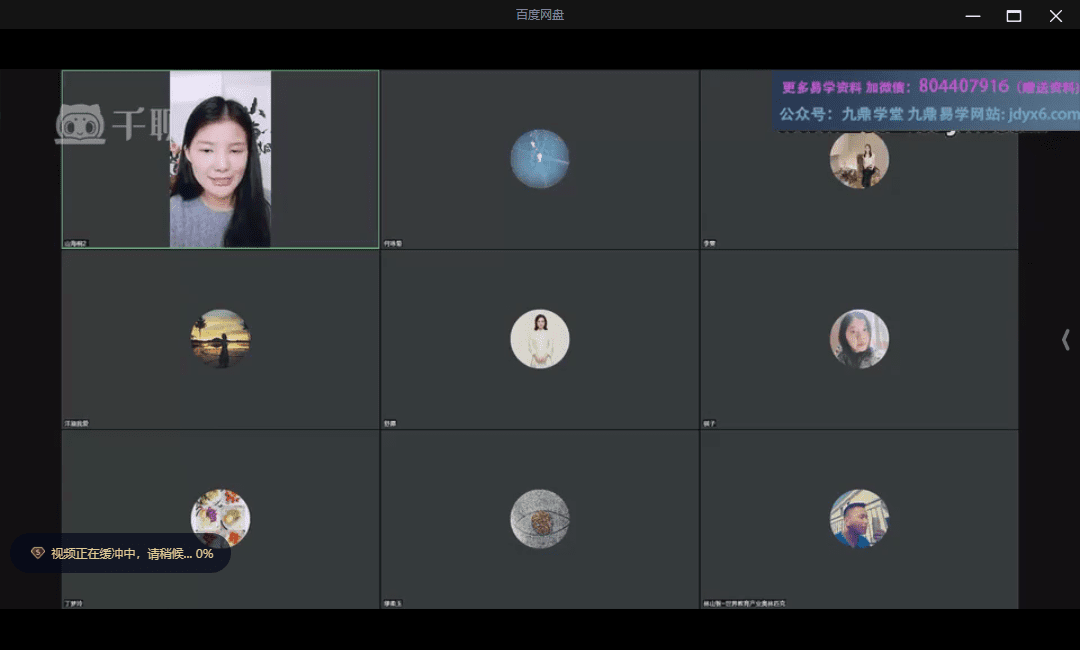Click the blue circular avatar in top-middle tile
1080x650 pixels.
pos(540,159)
